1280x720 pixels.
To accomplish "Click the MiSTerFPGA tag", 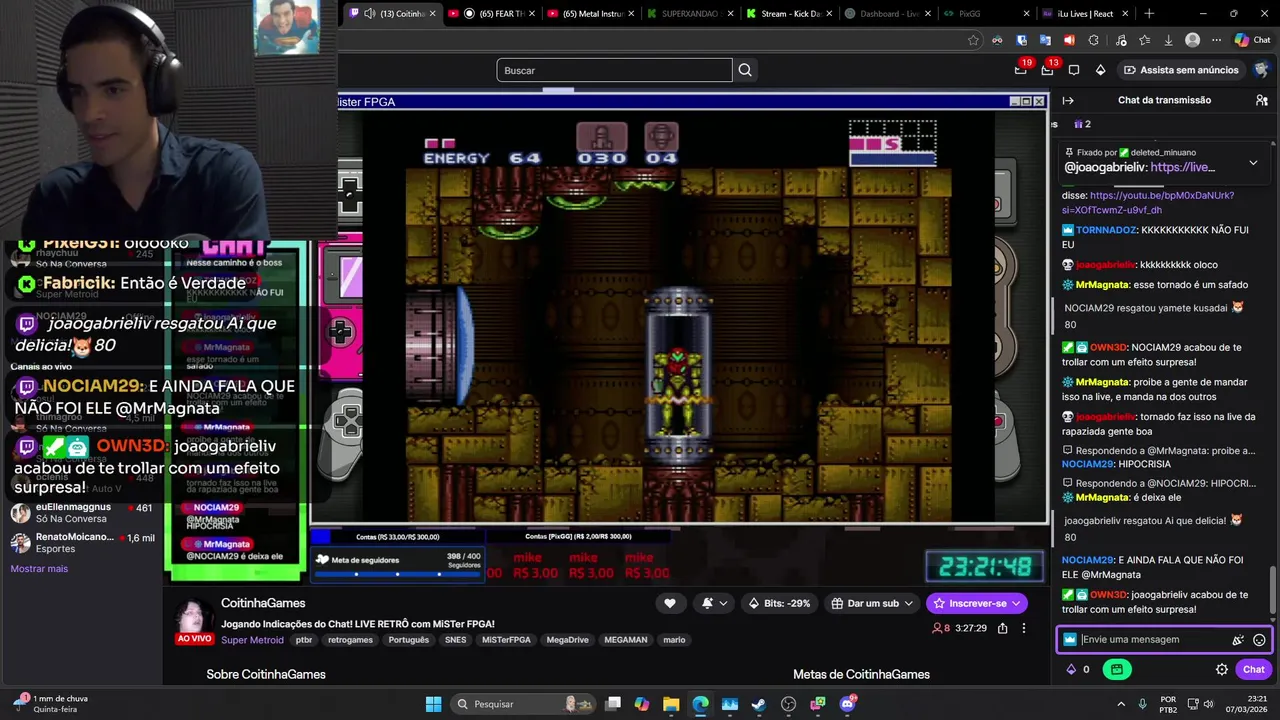I will [506, 640].
